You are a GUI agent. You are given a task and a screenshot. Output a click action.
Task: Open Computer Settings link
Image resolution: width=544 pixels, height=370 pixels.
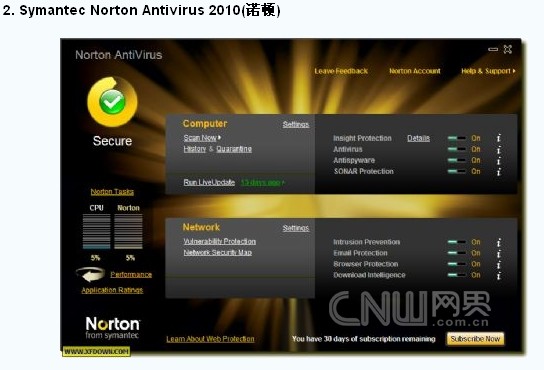[x=296, y=124]
